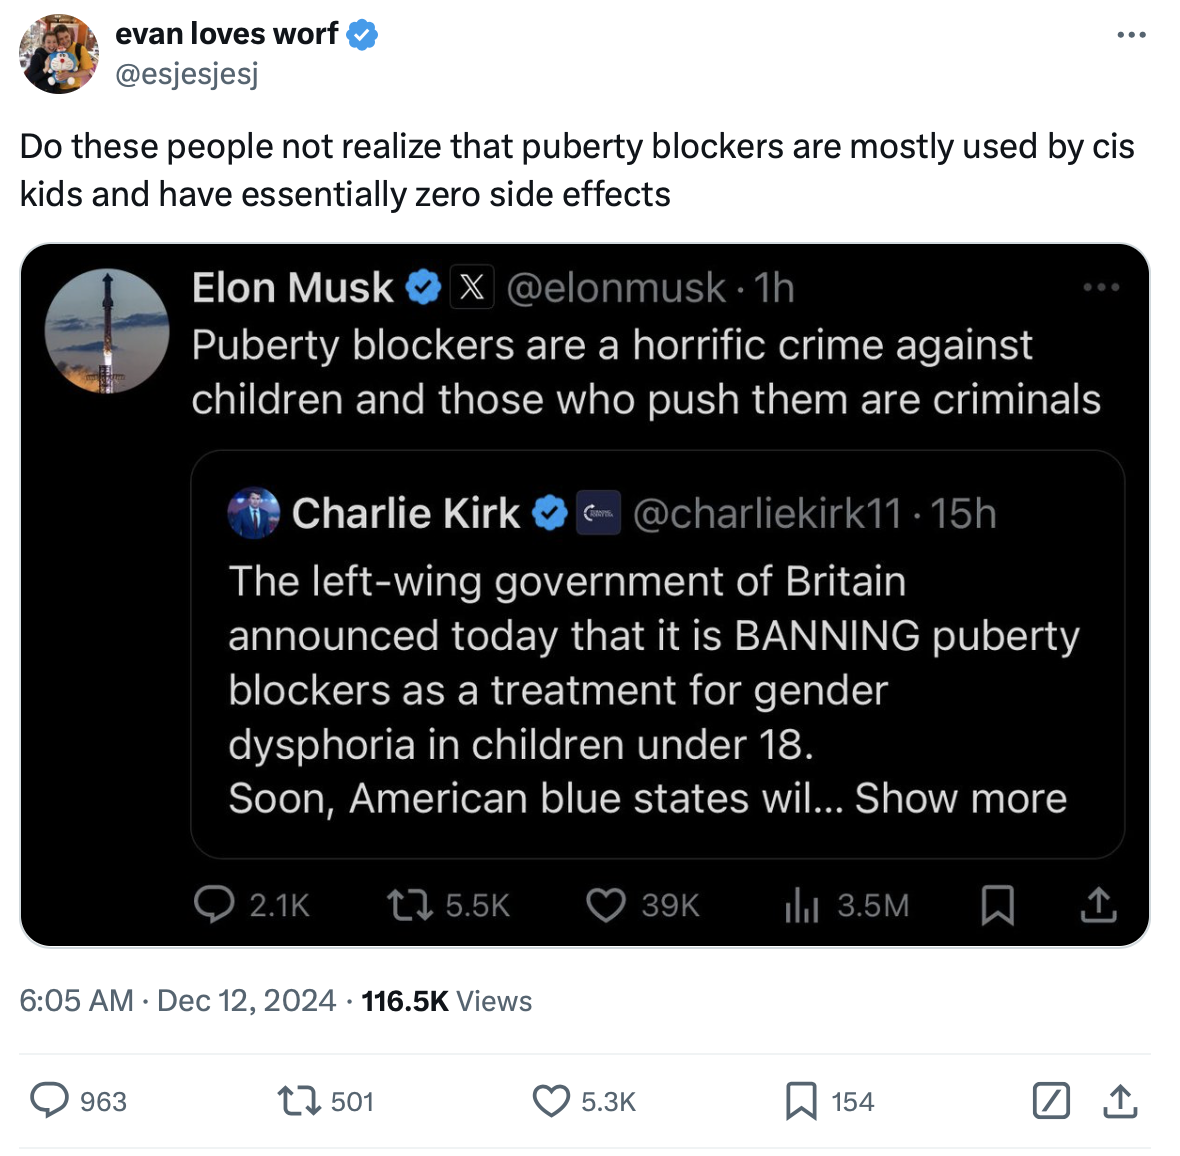This screenshot has width=1180, height=1156.
Task: Click the reply icon with 963 comments
Action: coord(49,1100)
